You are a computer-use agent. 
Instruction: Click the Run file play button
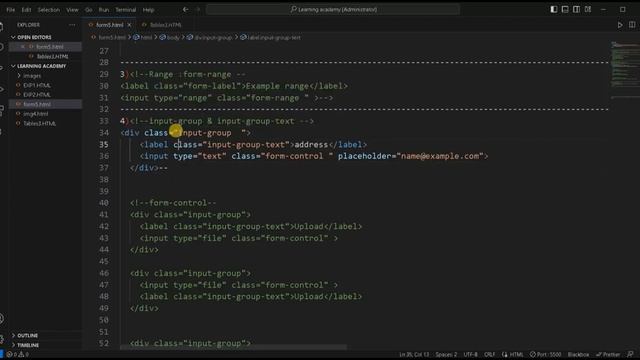pyautogui.click(x=620, y=25)
